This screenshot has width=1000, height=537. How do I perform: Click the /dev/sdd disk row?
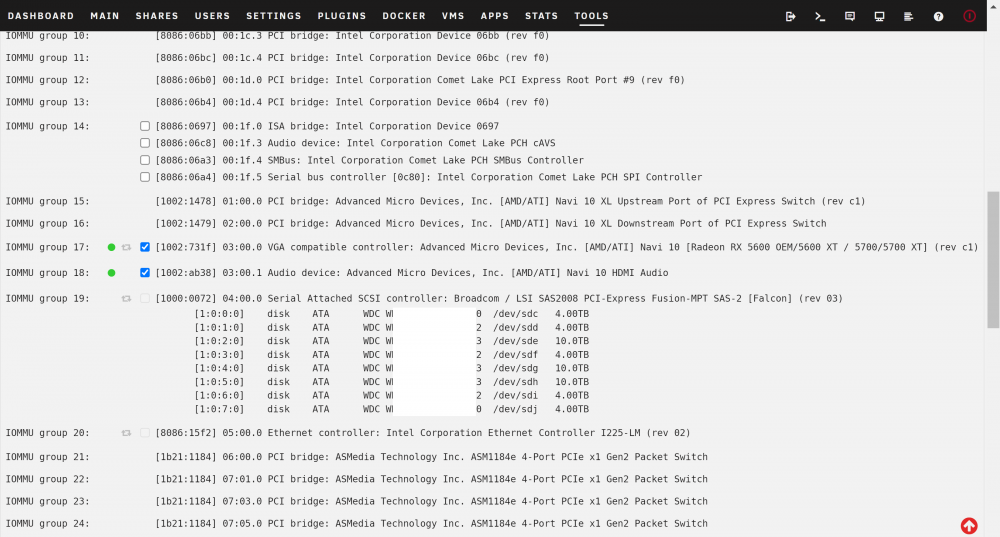pyautogui.click(x=392, y=328)
